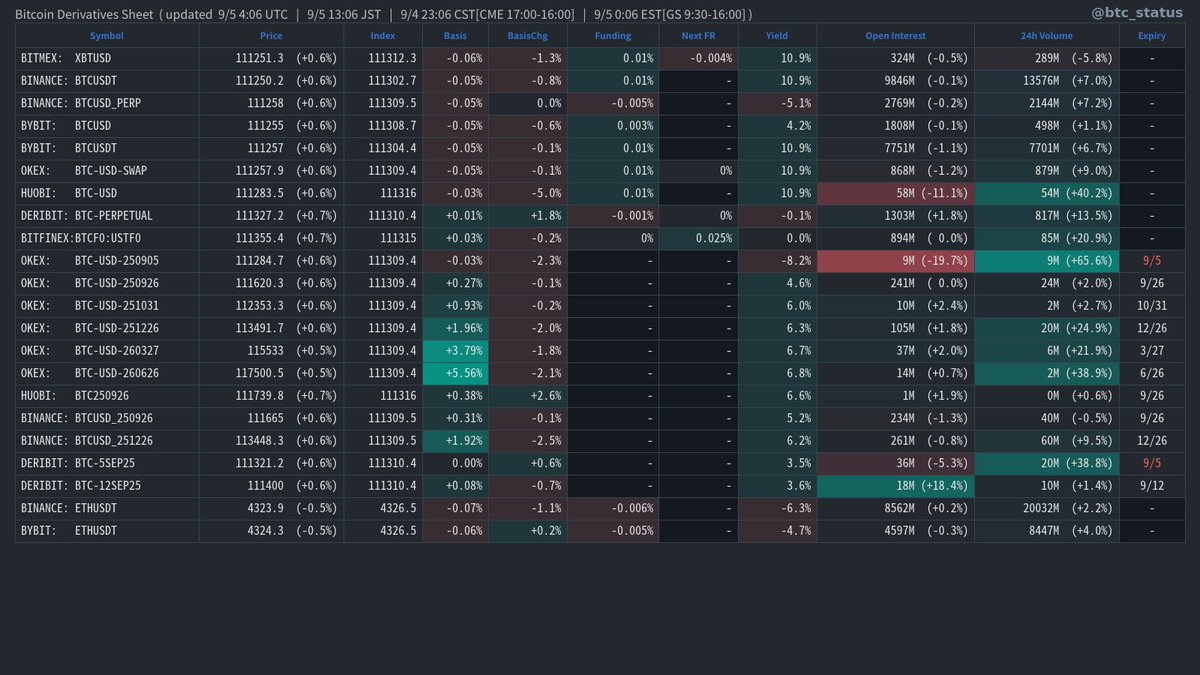Click the Symbol column header
The width and height of the screenshot is (1200, 675).
pos(107,36)
